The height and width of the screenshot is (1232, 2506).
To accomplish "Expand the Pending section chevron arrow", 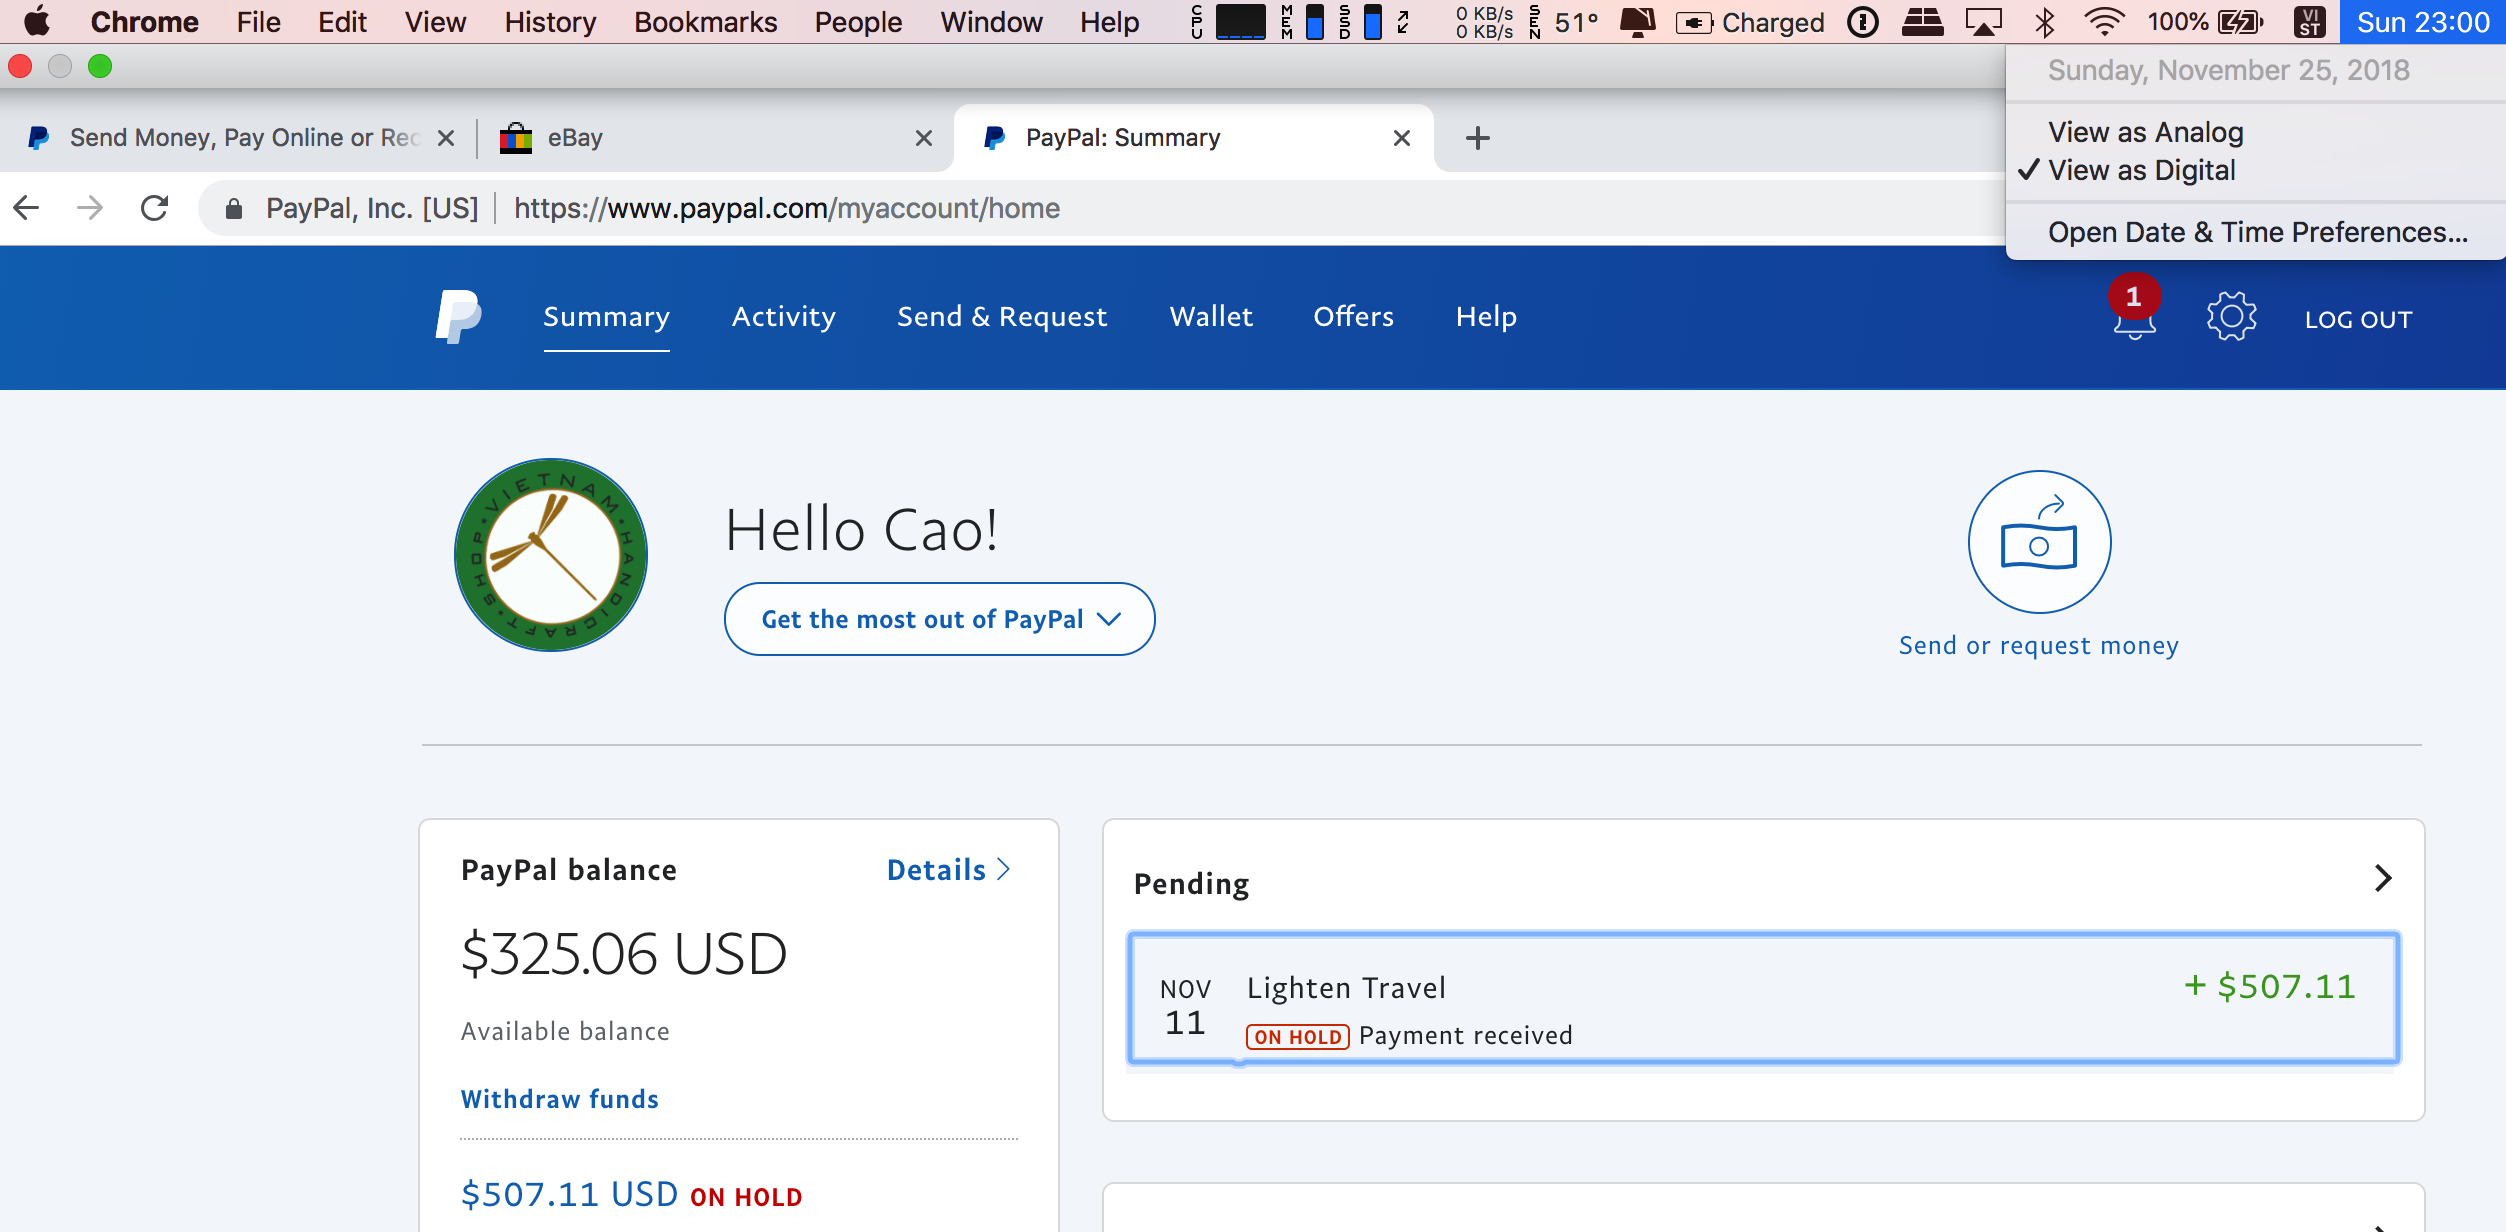I will click(2383, 879).
